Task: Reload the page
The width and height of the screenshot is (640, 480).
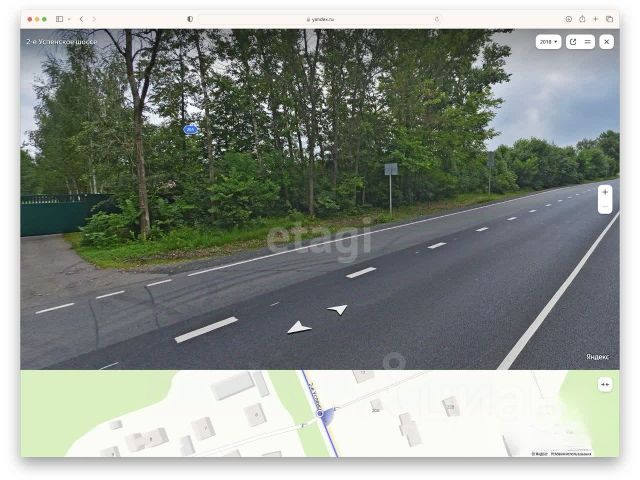Action: click(437, 19)
